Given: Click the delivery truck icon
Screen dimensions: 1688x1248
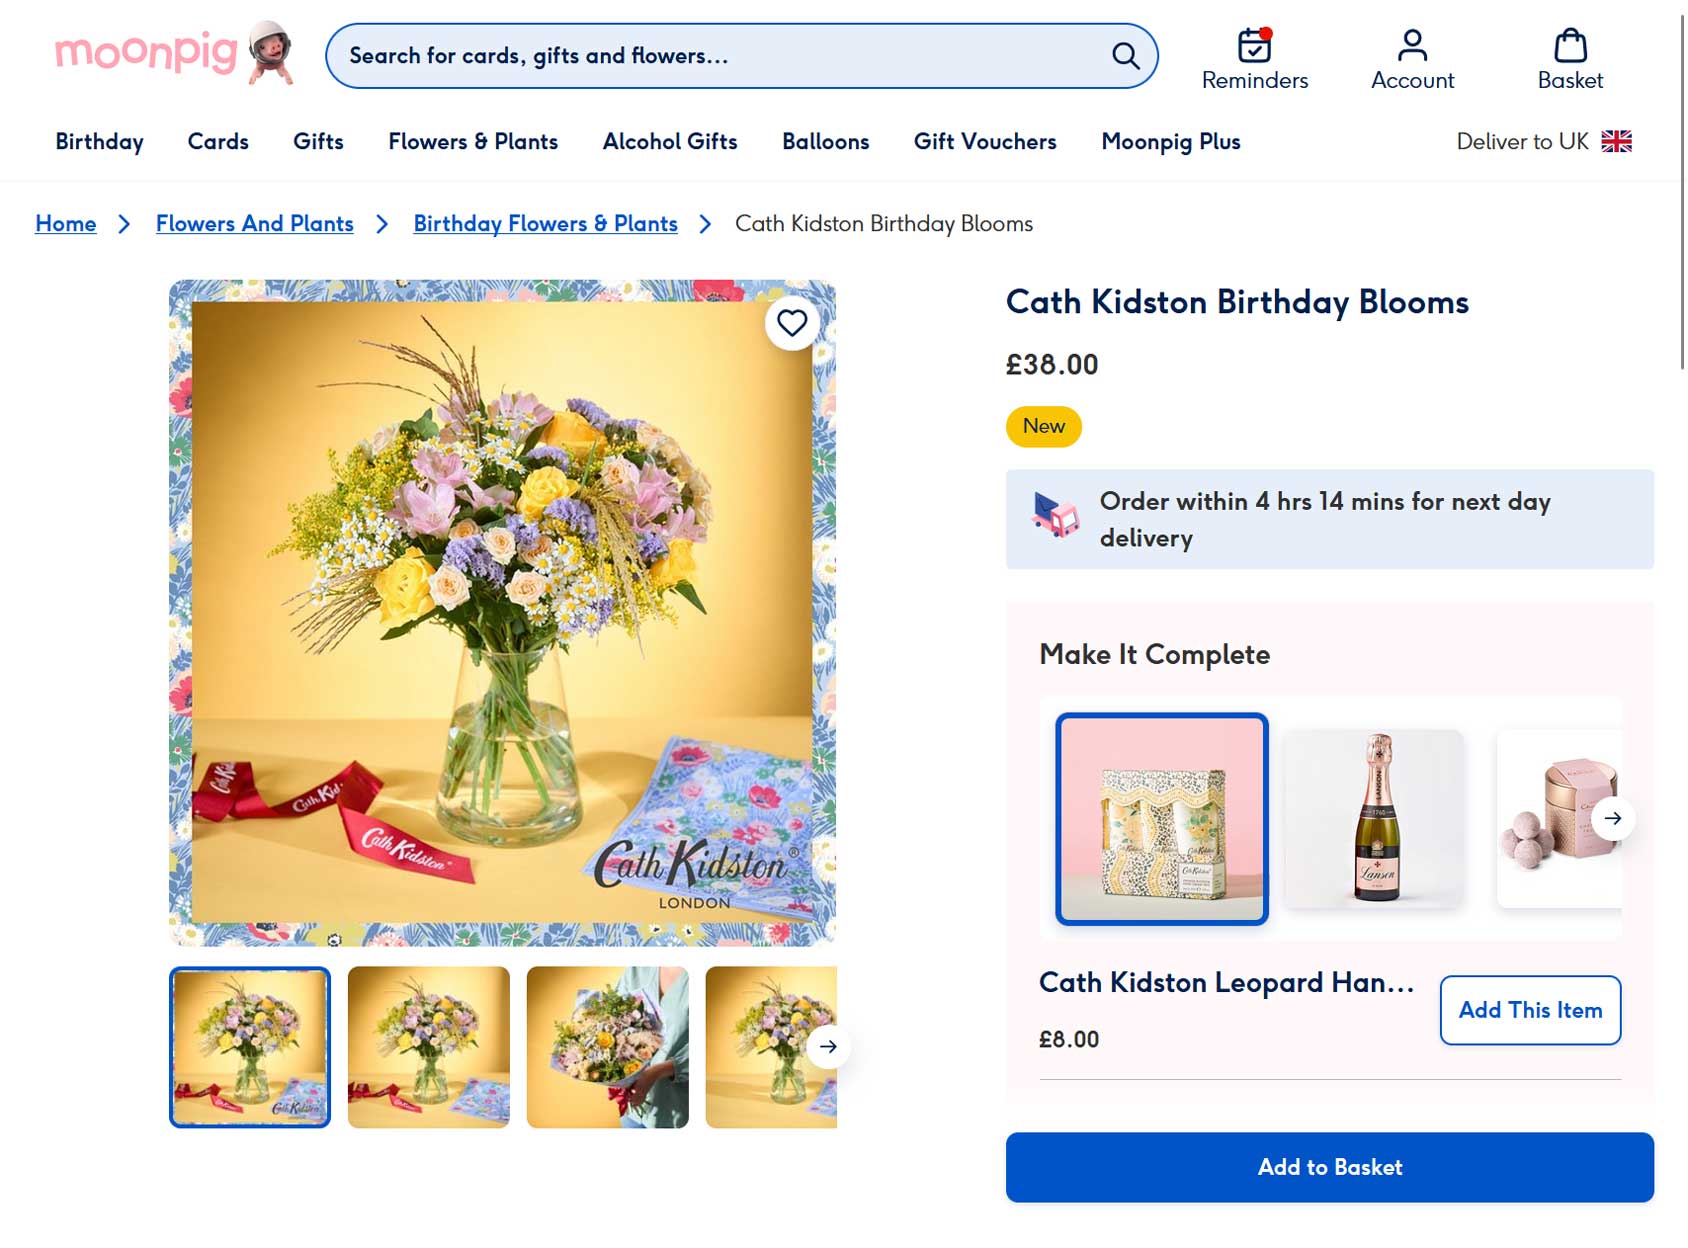Looking at the screenshot, I should point(1055,515).
